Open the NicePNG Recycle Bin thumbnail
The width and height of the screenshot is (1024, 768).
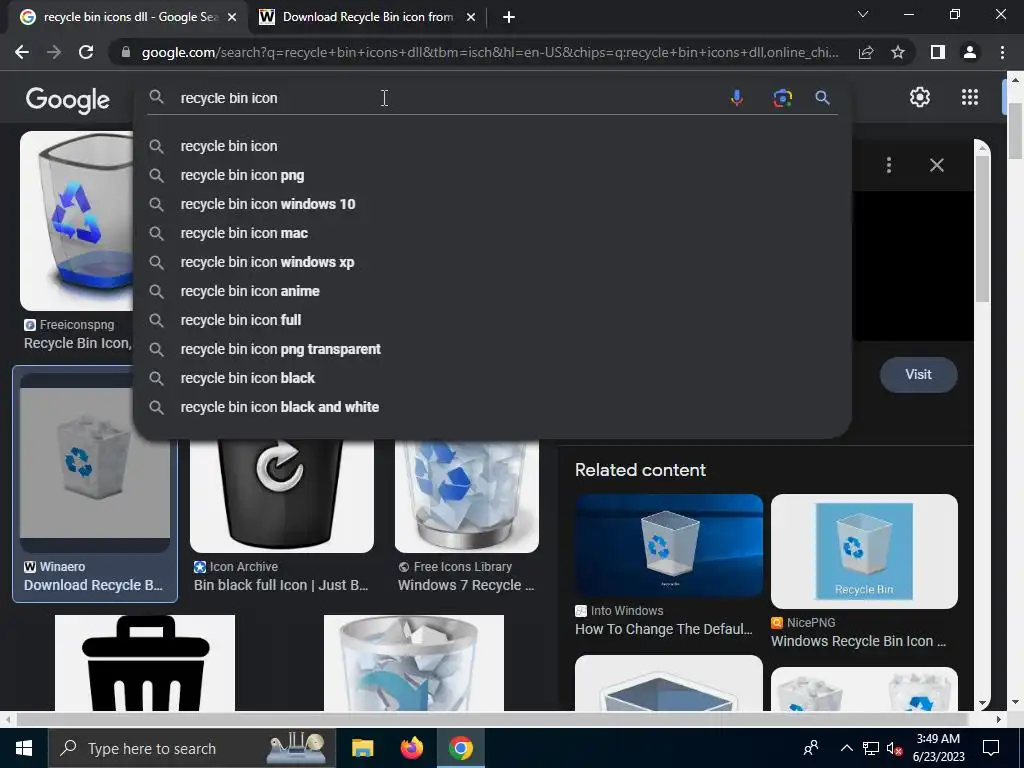[864, 551]
